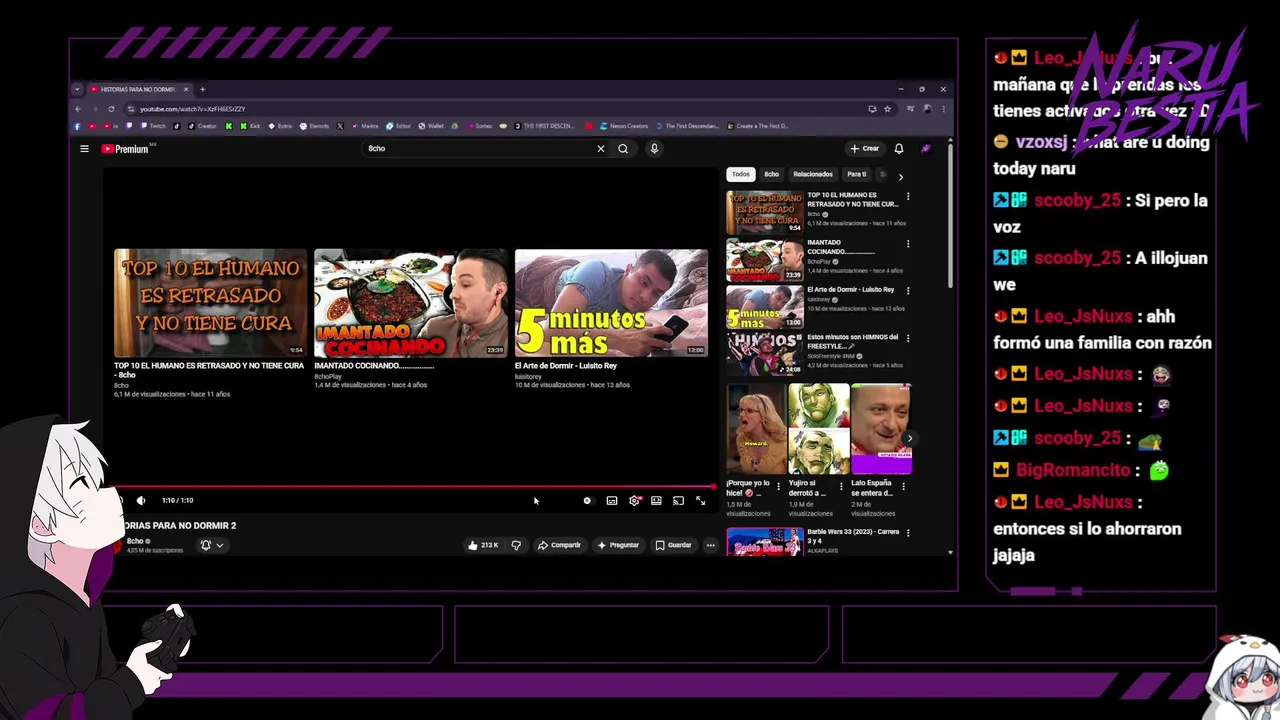Open Chrome's three-dot menu
The height and width of the screenshot is (720, 1280).
click(x=942, y=108)
